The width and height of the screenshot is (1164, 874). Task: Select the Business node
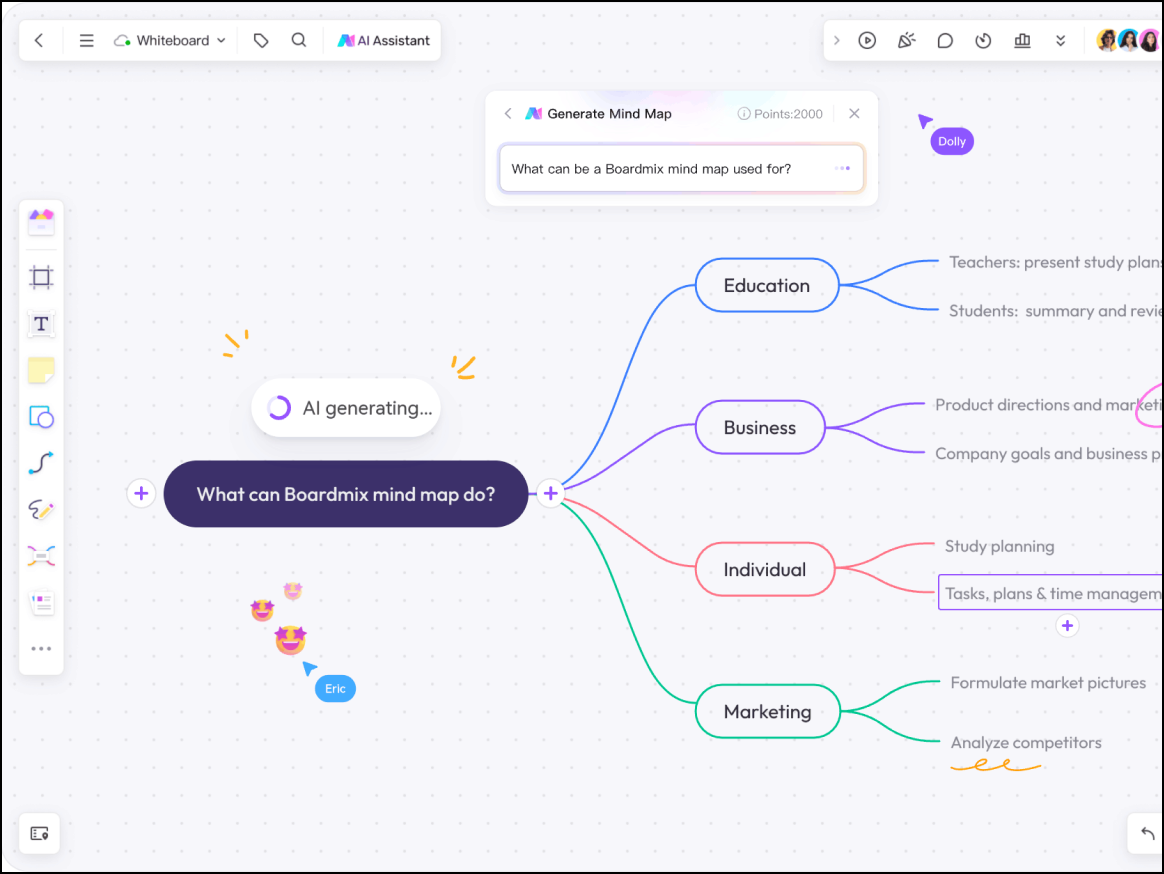tap(759, 428)
